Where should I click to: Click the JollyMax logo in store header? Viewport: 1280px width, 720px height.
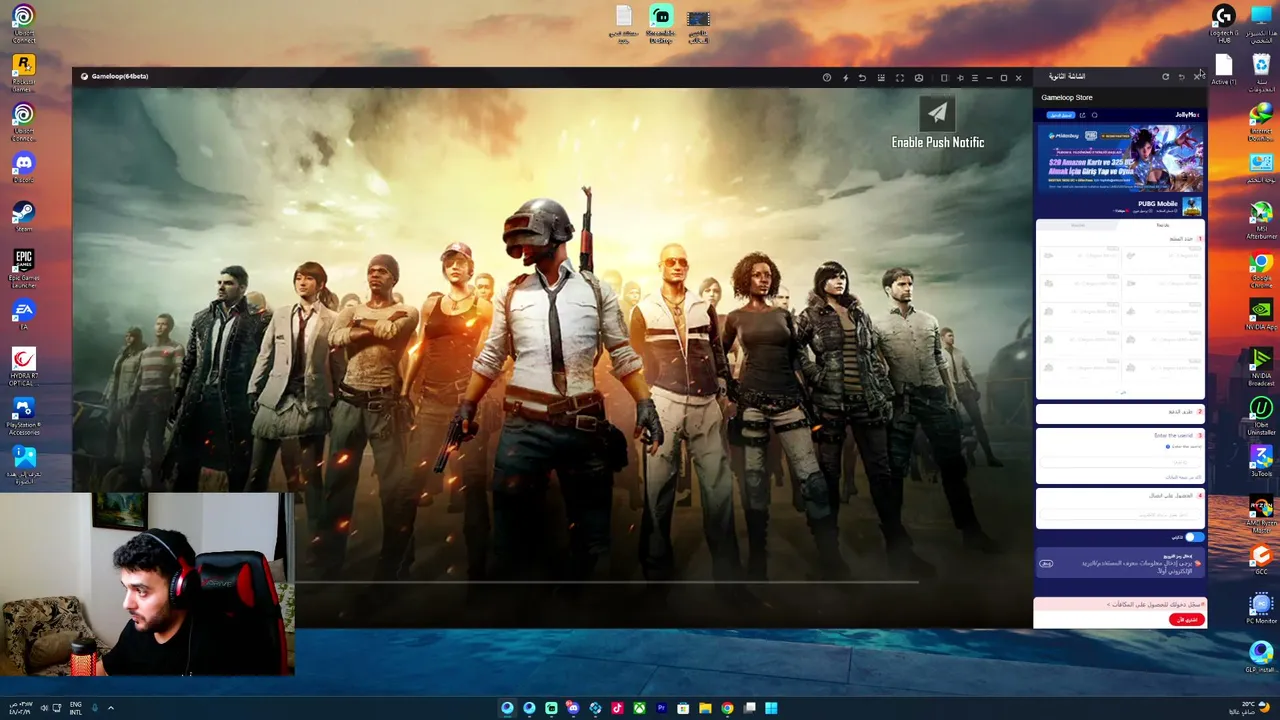1187,115
